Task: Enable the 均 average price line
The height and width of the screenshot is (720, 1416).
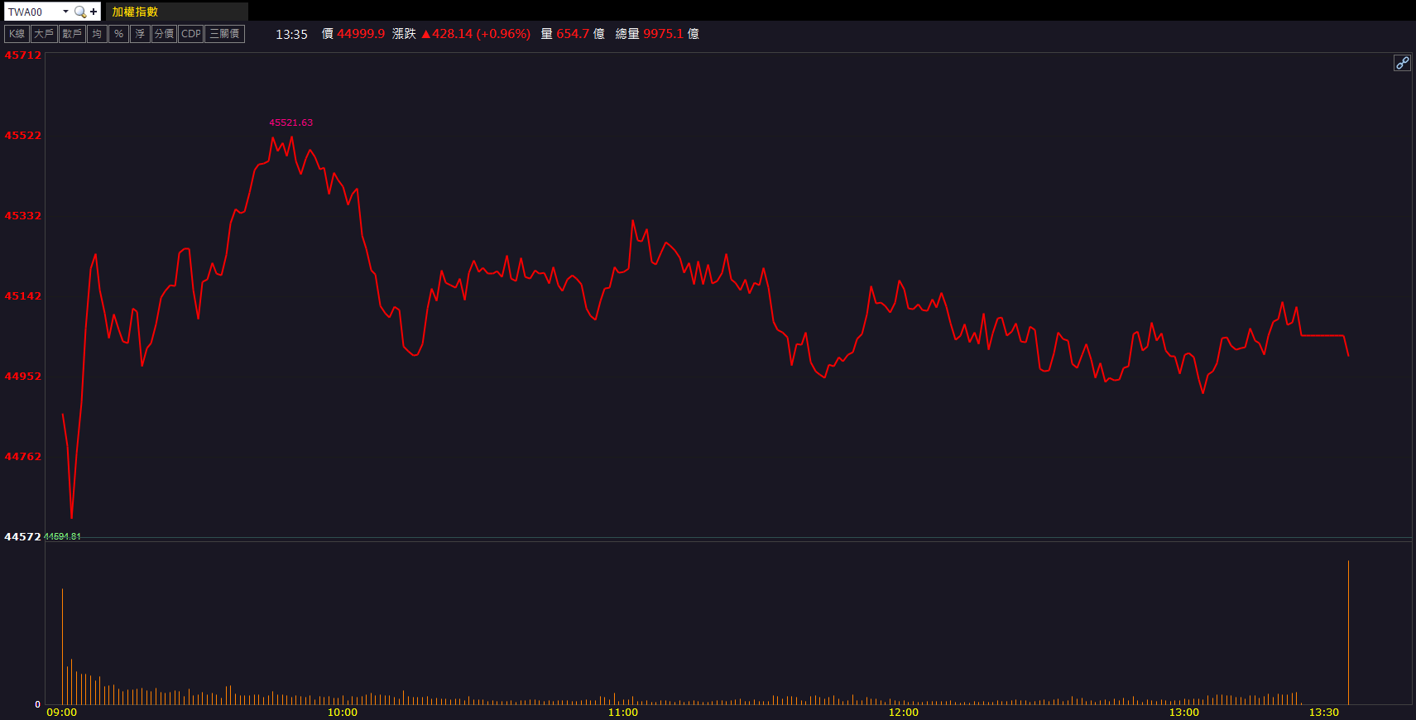Action: coord(97,34)
